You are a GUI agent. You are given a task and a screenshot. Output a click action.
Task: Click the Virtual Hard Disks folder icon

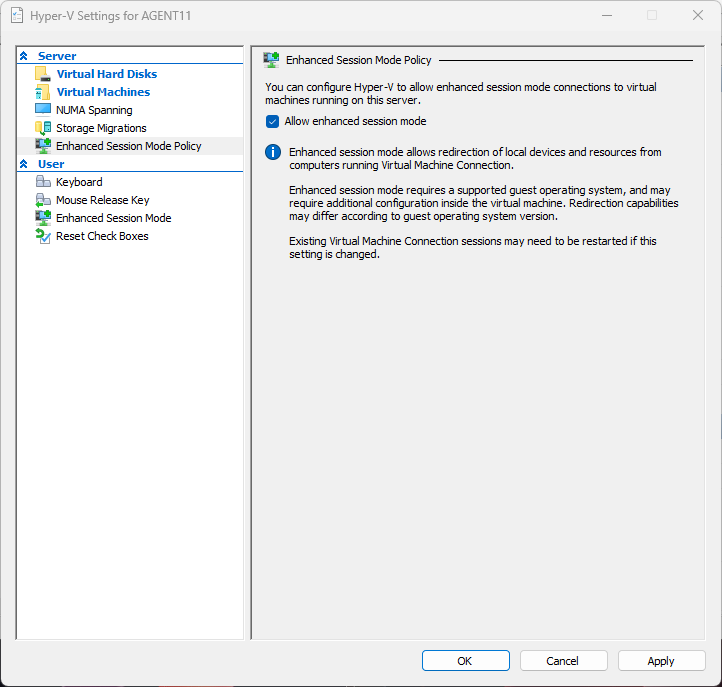42,74
